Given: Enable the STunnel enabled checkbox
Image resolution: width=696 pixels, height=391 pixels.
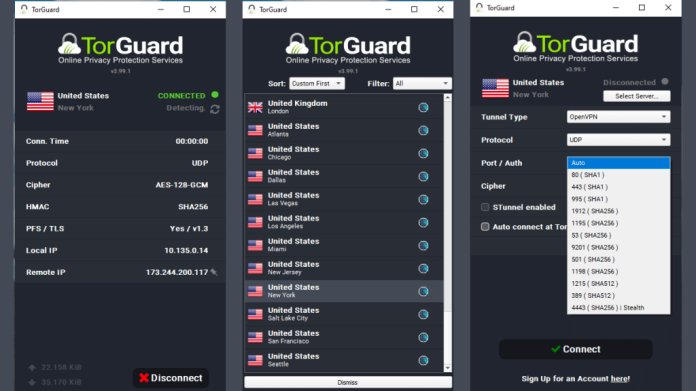Looking at the screenshot, I should click(485, 207).
